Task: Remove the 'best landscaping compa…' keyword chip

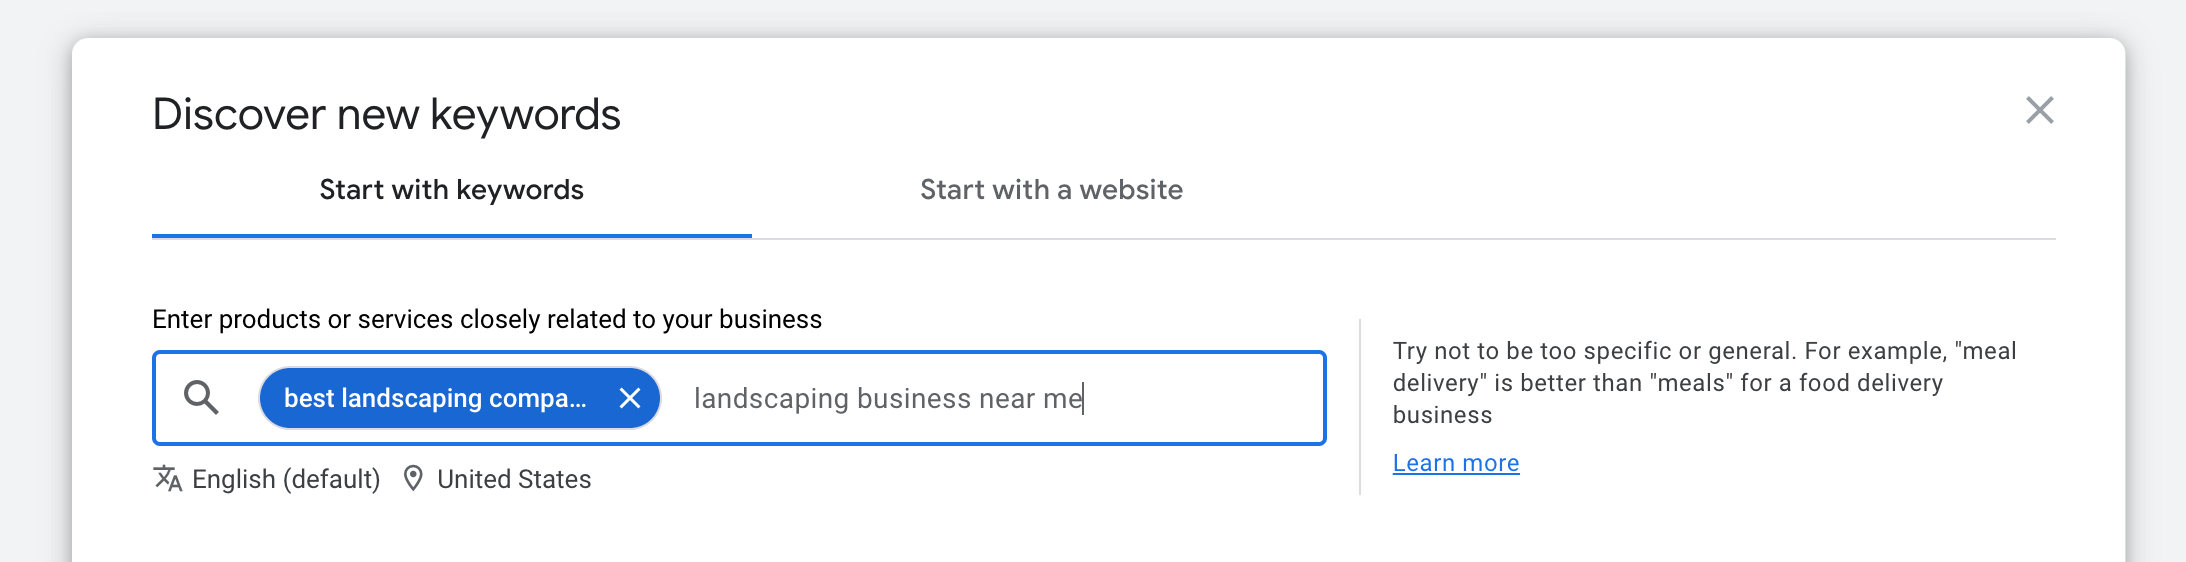Action: [x=630, y=398]
